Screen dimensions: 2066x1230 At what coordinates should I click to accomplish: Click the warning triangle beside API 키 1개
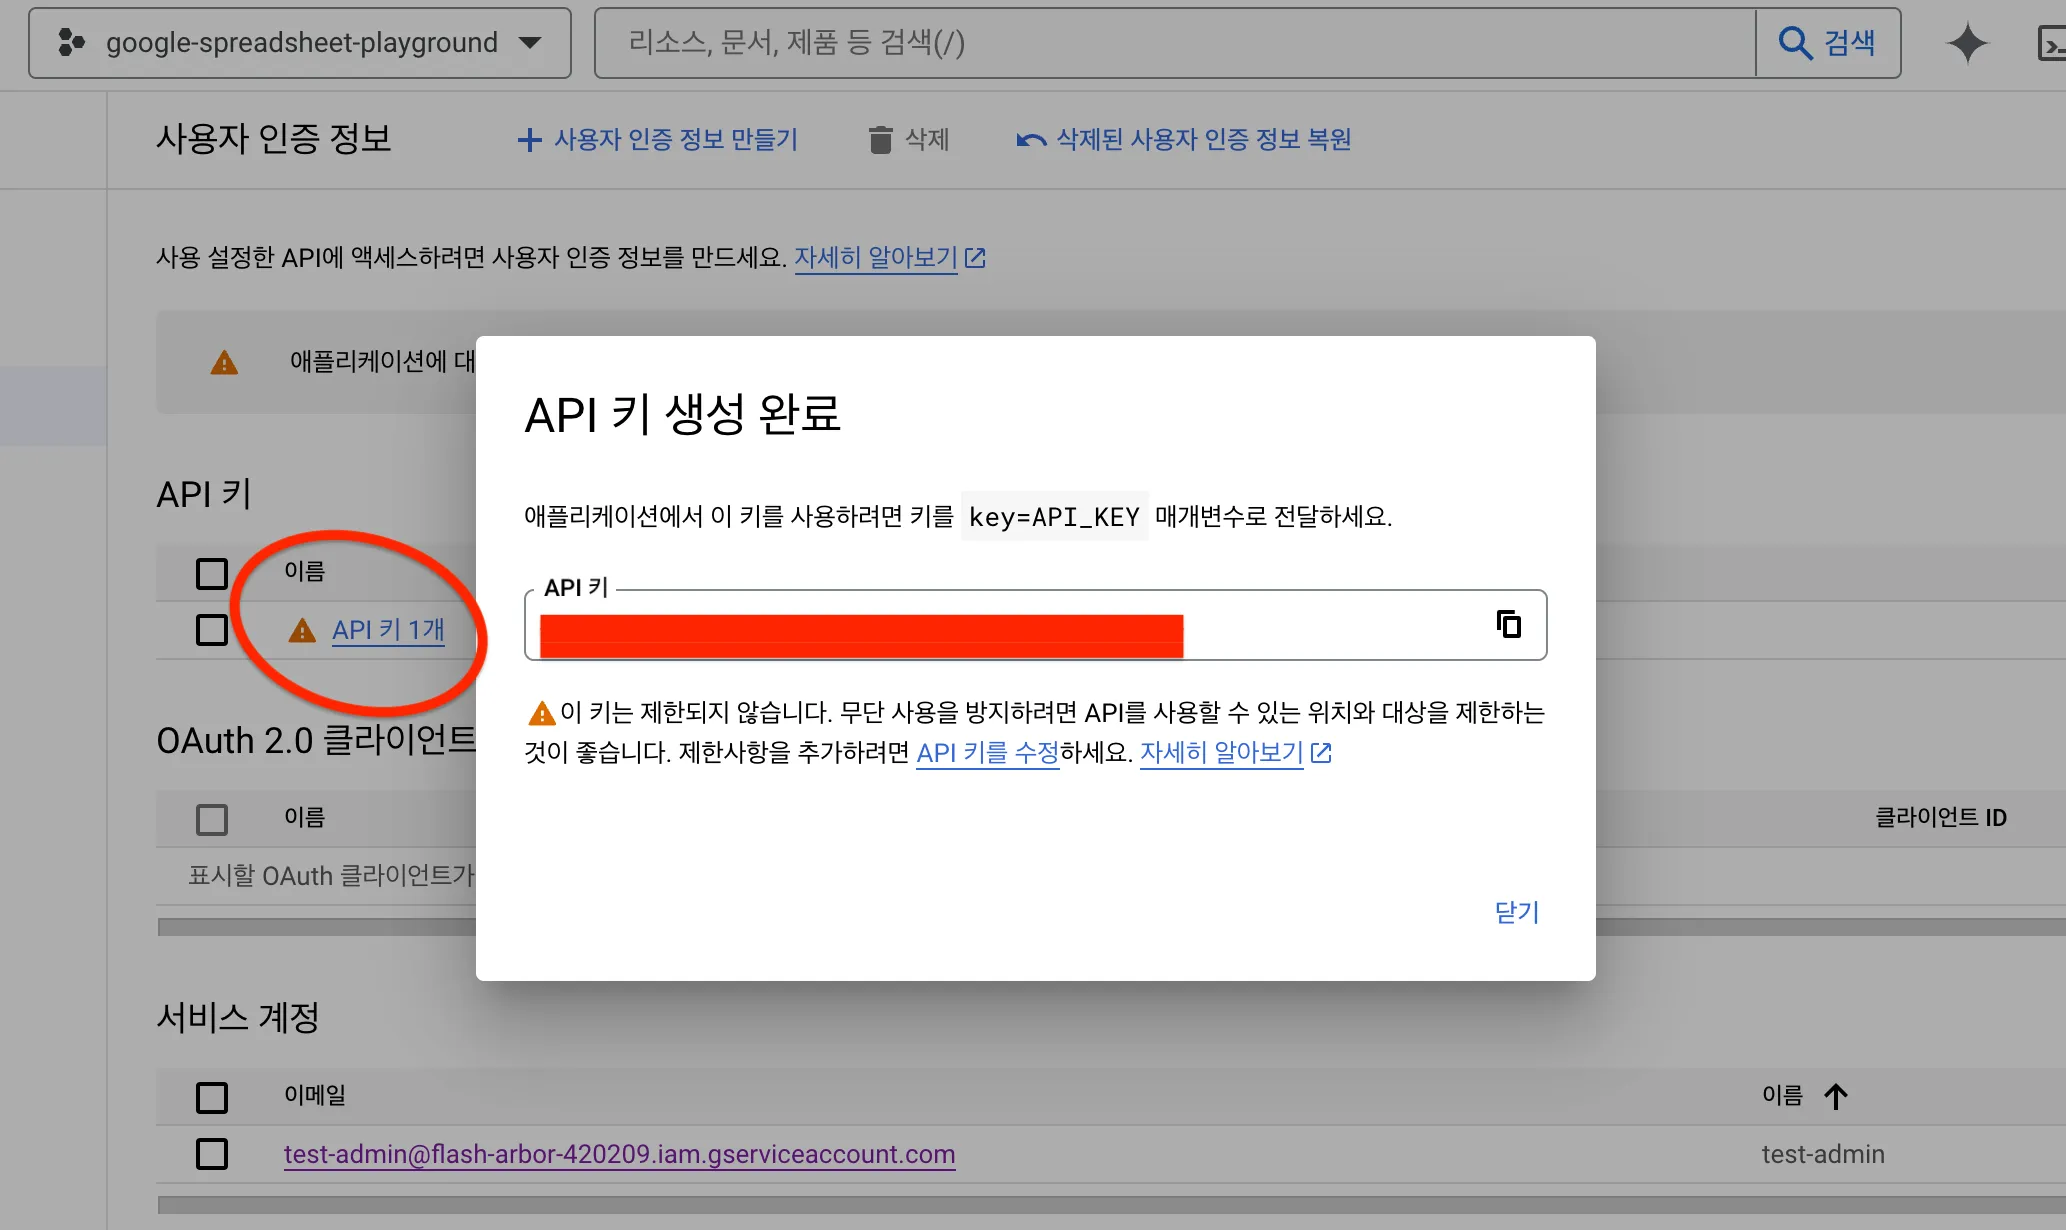tap(302, 630)
